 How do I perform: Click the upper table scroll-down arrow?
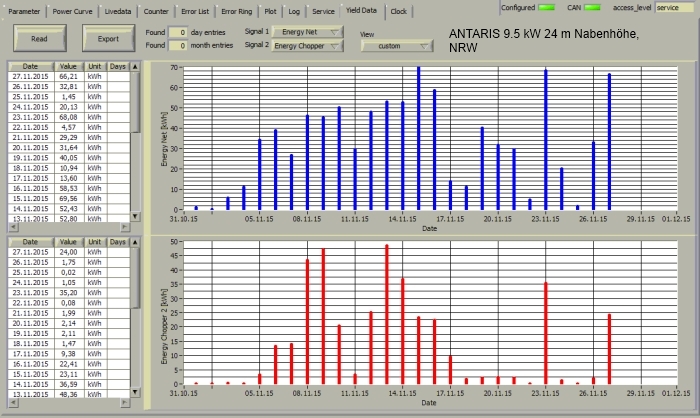(135, 217)
